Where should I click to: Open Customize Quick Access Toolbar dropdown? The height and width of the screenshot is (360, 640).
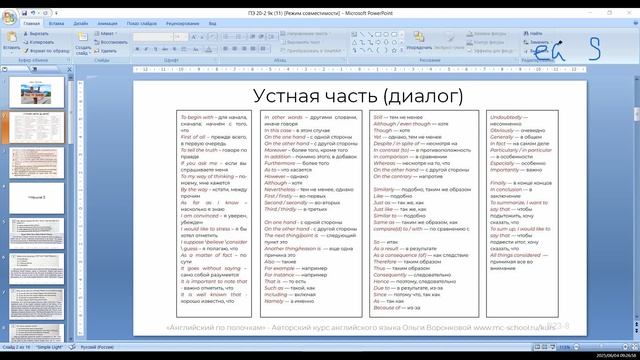tap(56, 13)
